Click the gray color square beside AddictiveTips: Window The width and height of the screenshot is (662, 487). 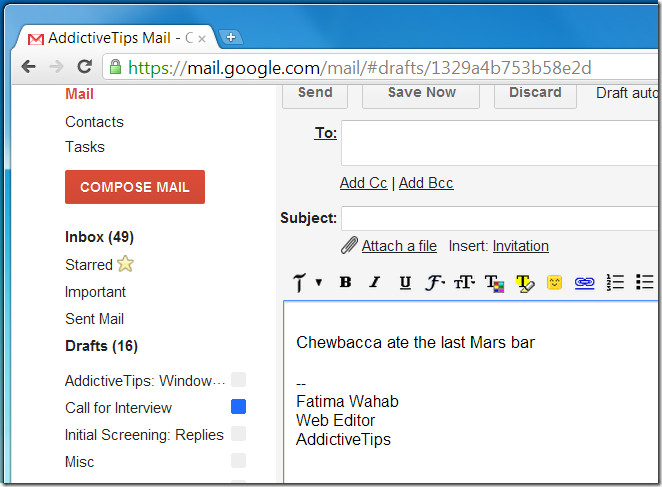point(238,379)
